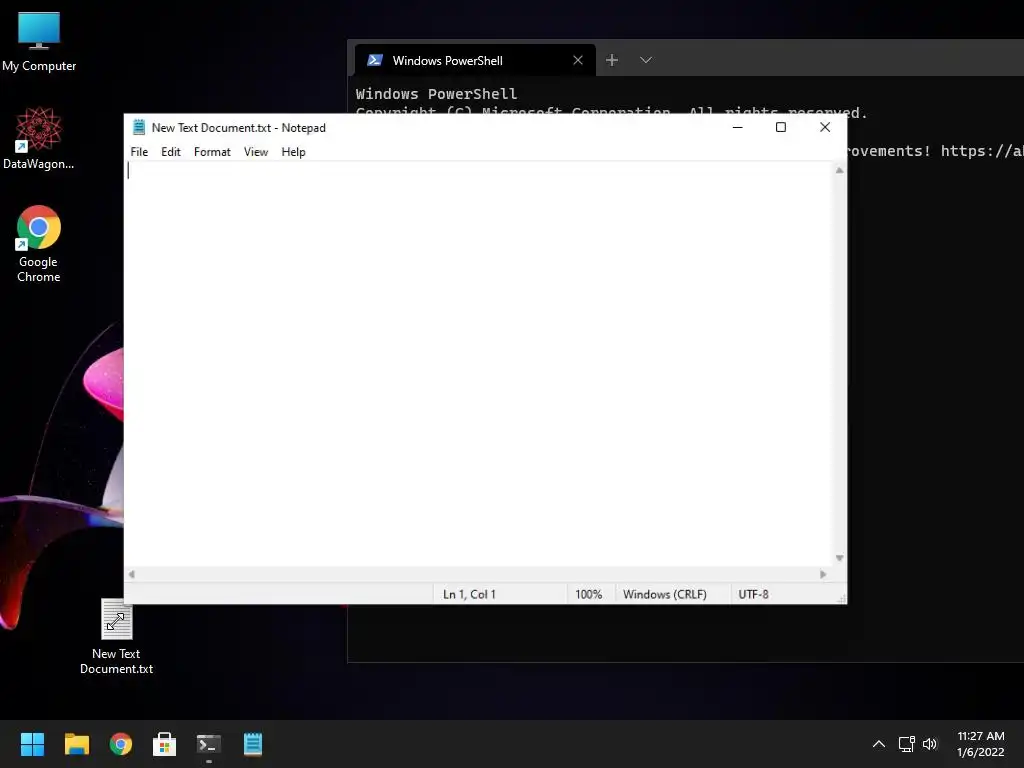Open the volume control in the tray
Viewport: 1024px width, 768px height.
point(930,744)
